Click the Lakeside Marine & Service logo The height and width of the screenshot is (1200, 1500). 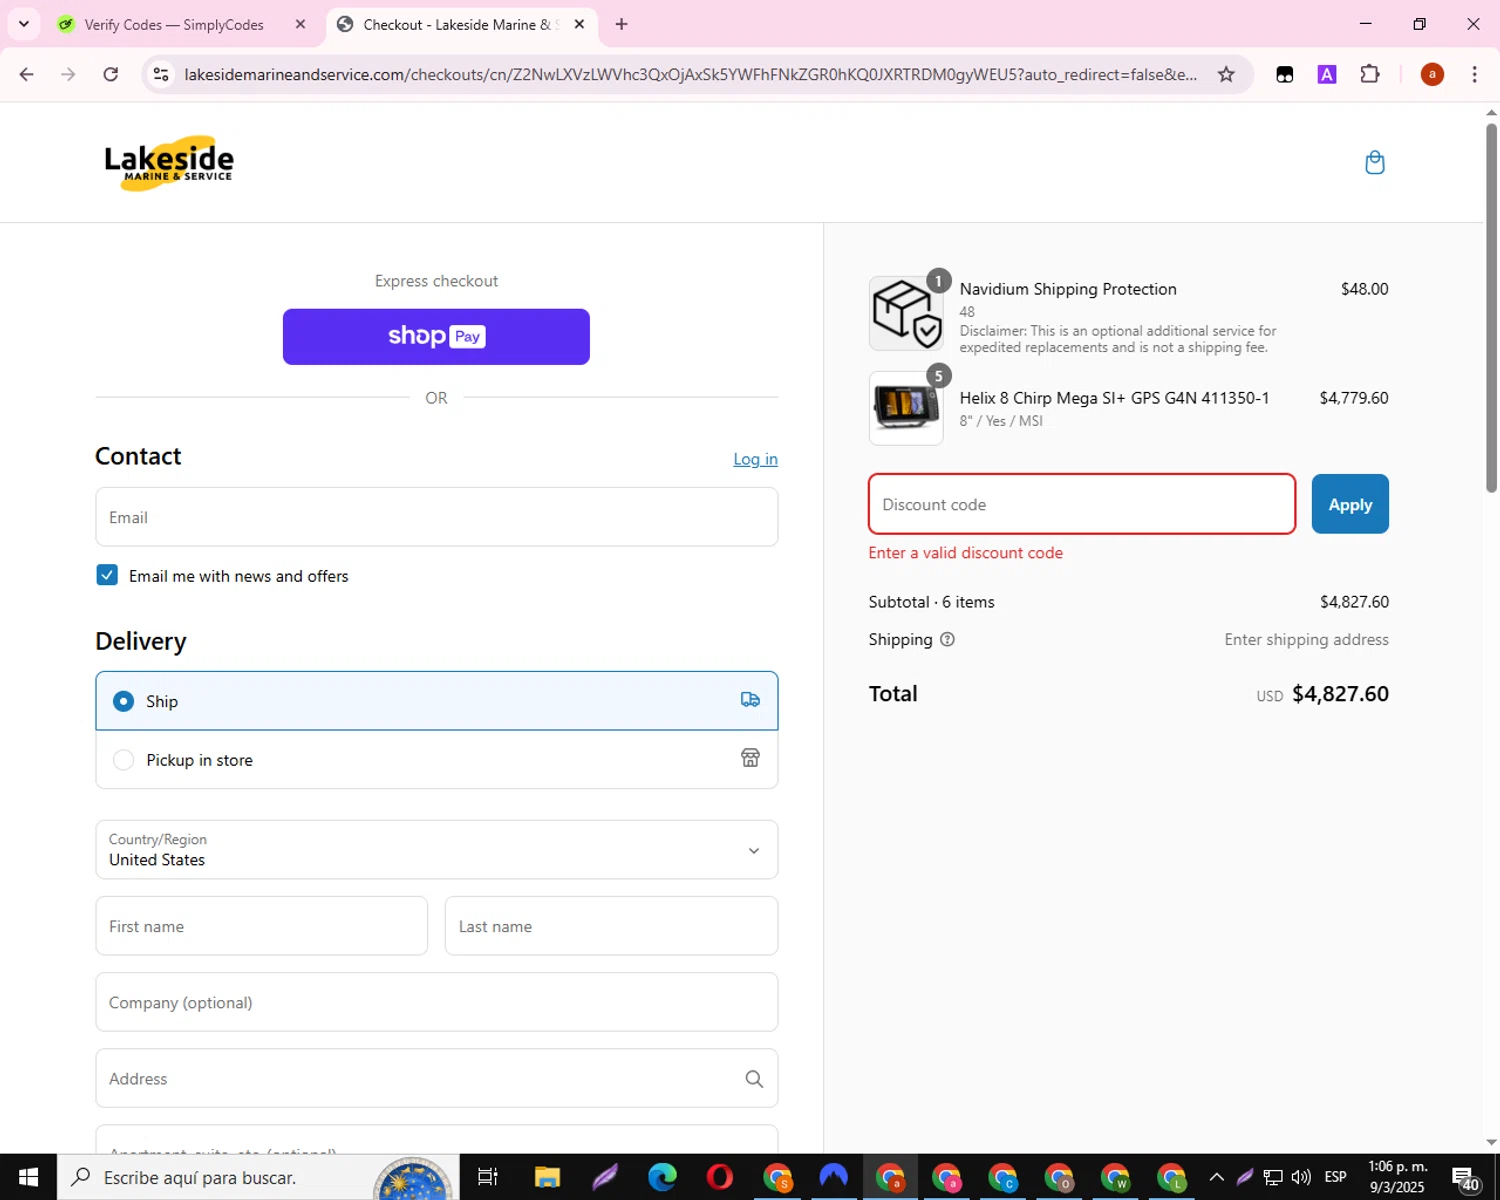tap(169, 163)
